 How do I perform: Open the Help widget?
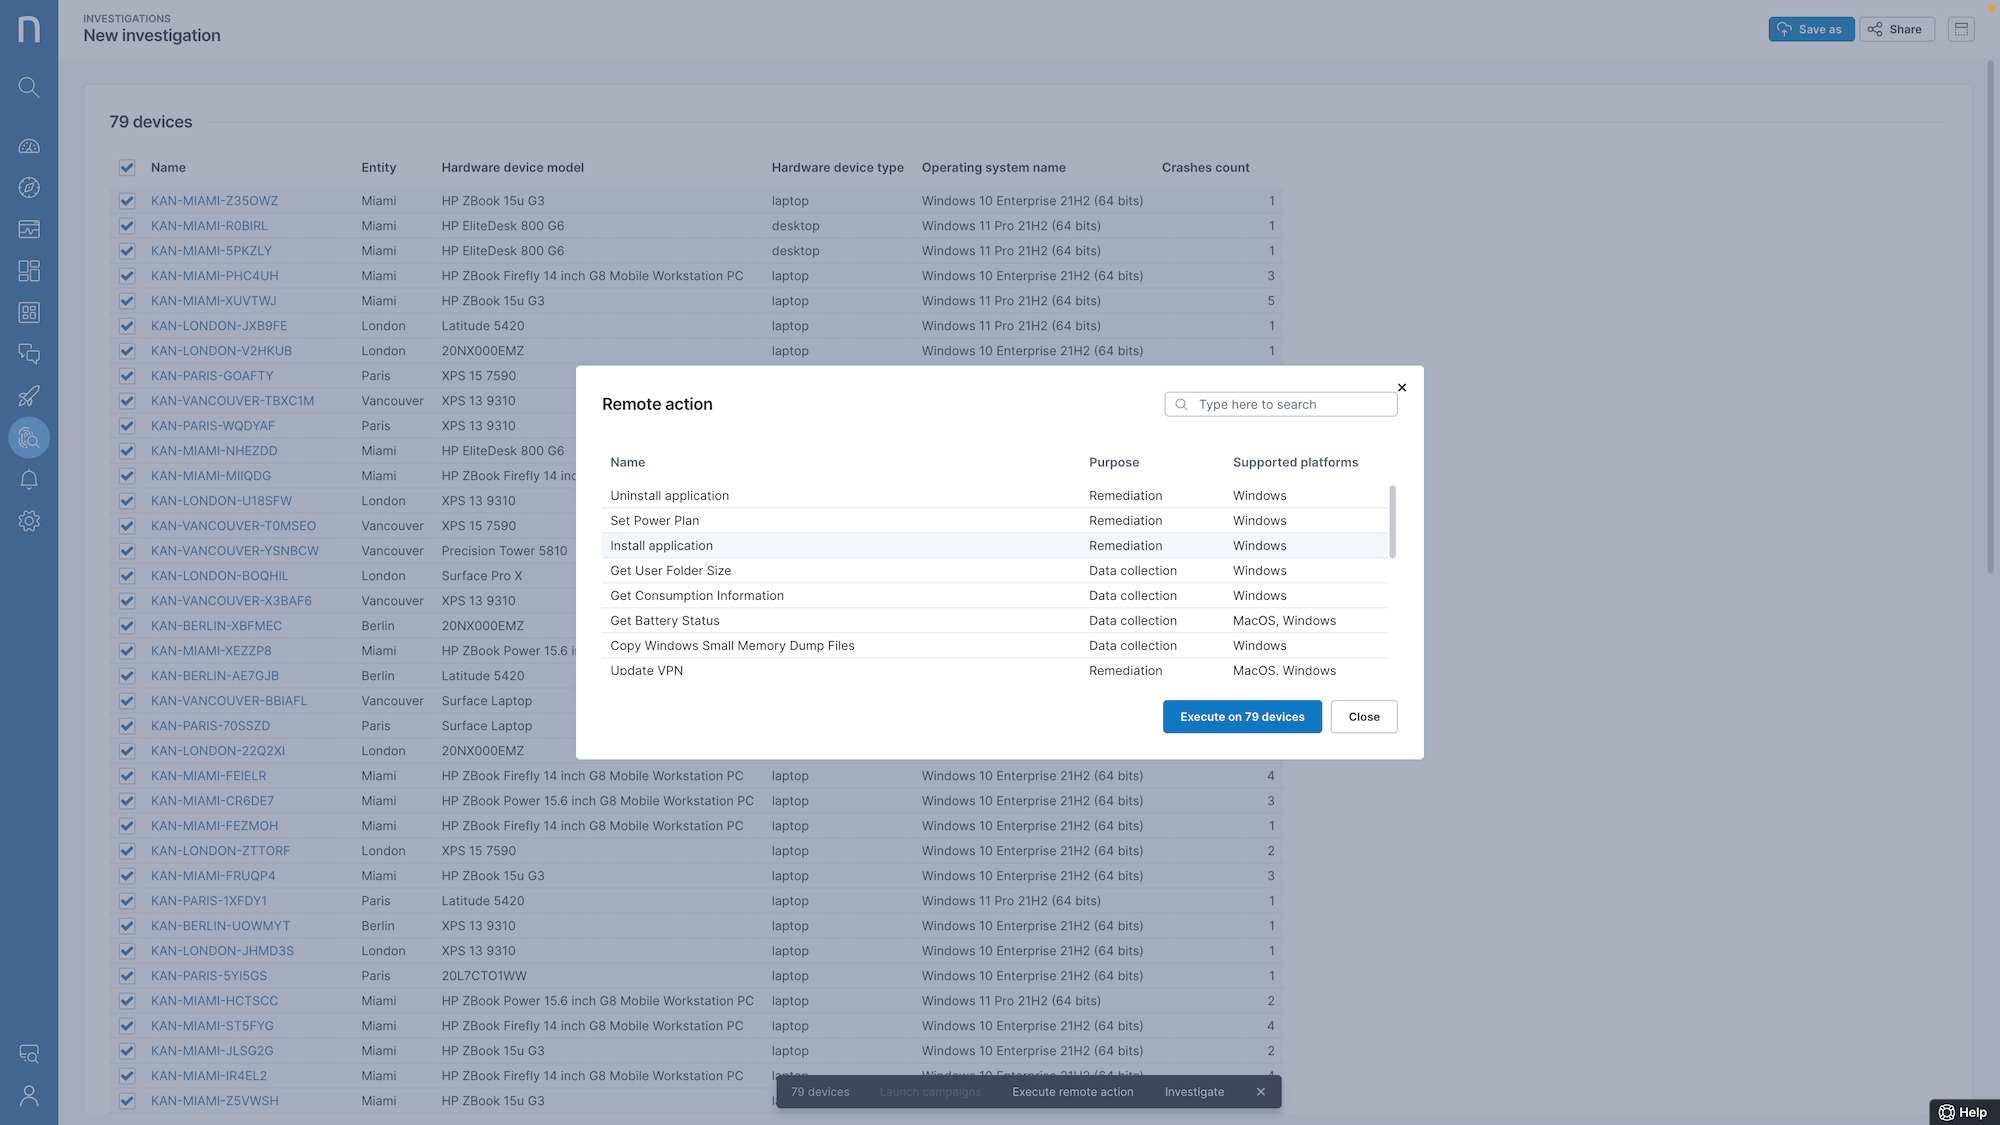pyautogui.click(x=1963, y=1112)
